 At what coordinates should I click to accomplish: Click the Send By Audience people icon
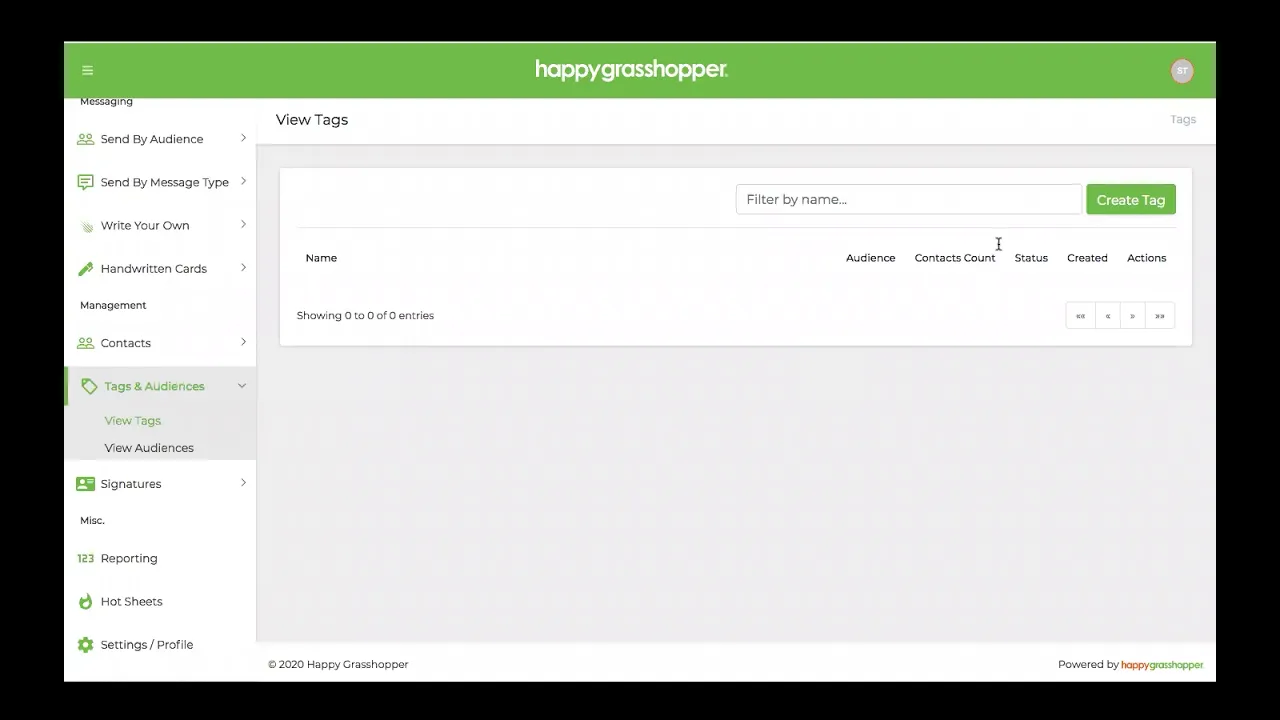86,139
